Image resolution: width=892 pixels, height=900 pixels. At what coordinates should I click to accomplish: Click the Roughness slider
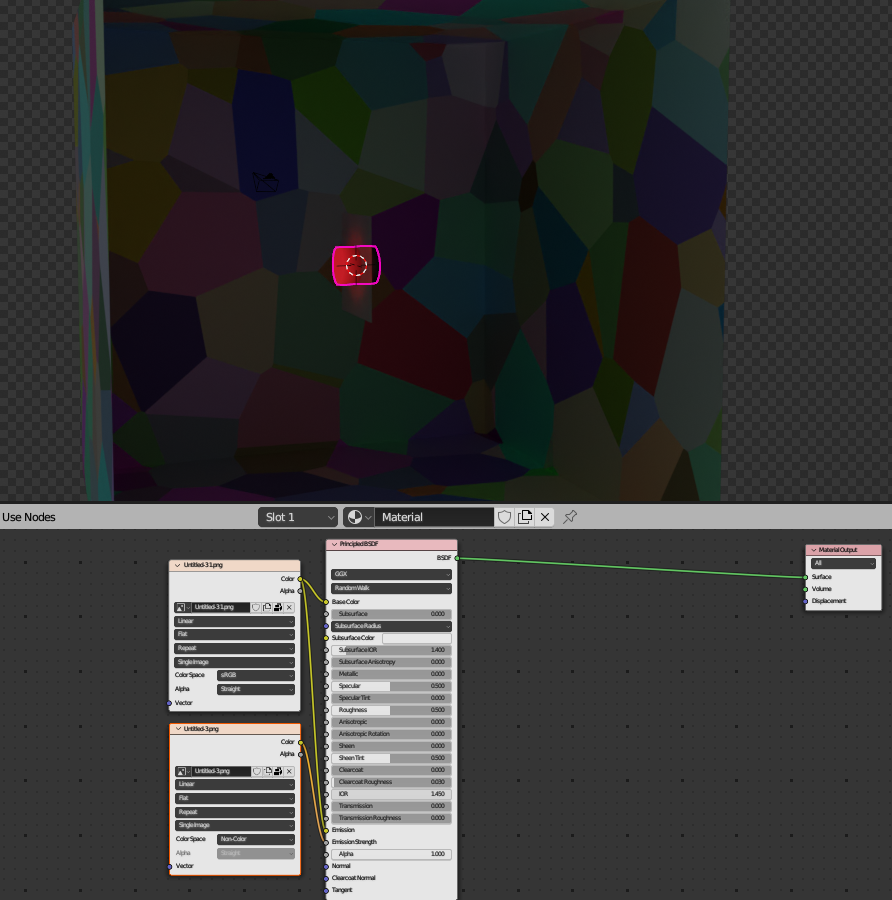coord(391,710)
